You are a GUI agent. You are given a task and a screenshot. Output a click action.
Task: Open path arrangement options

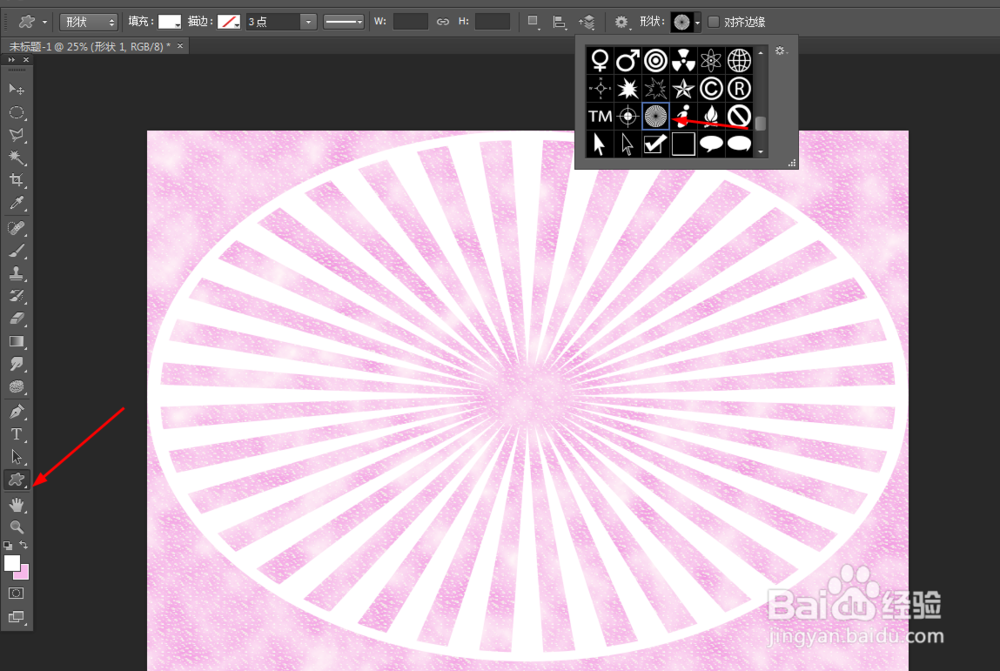(x=587, y=22)
